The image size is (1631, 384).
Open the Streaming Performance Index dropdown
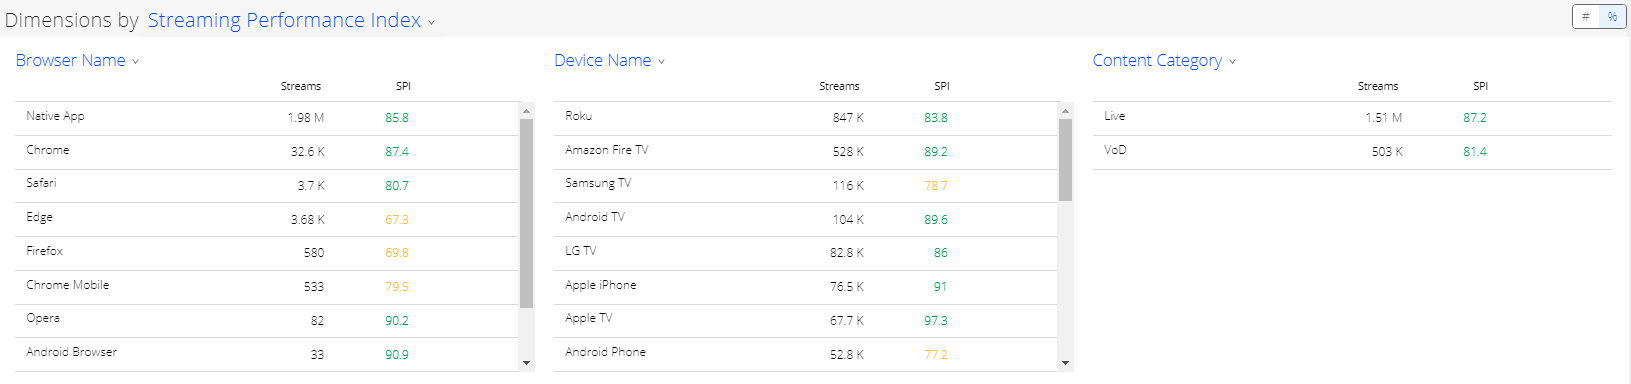pyautogui.click(x=291, y=20)
